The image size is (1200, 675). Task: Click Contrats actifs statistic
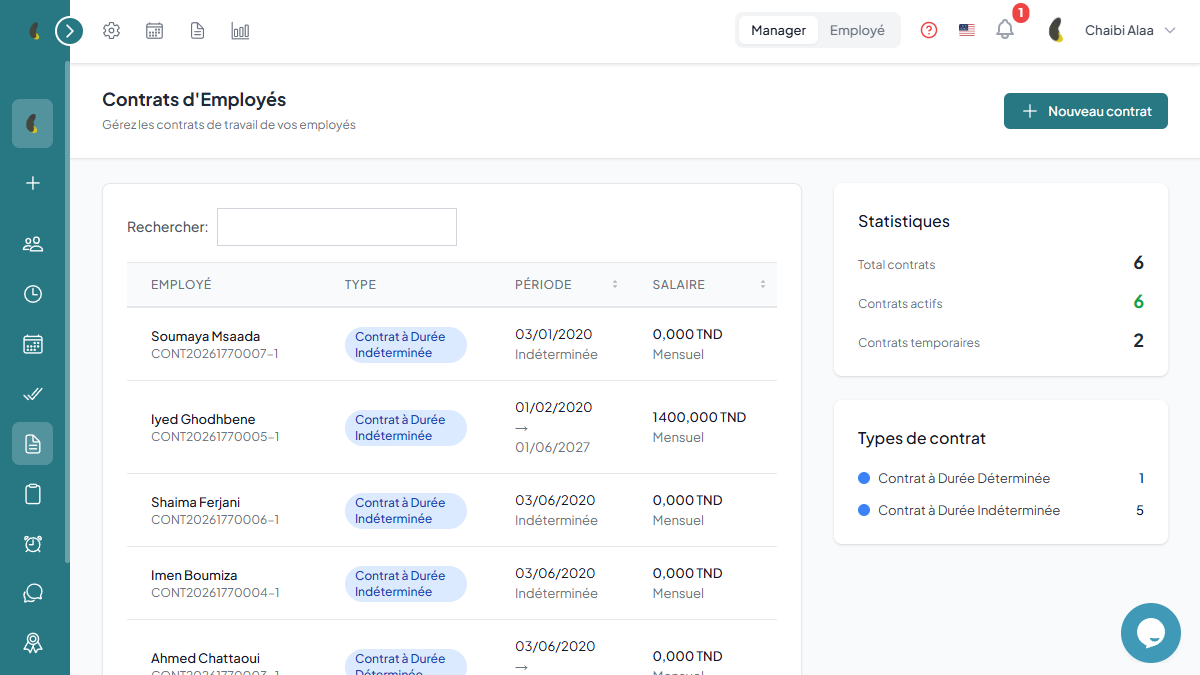pos(1001,303)
